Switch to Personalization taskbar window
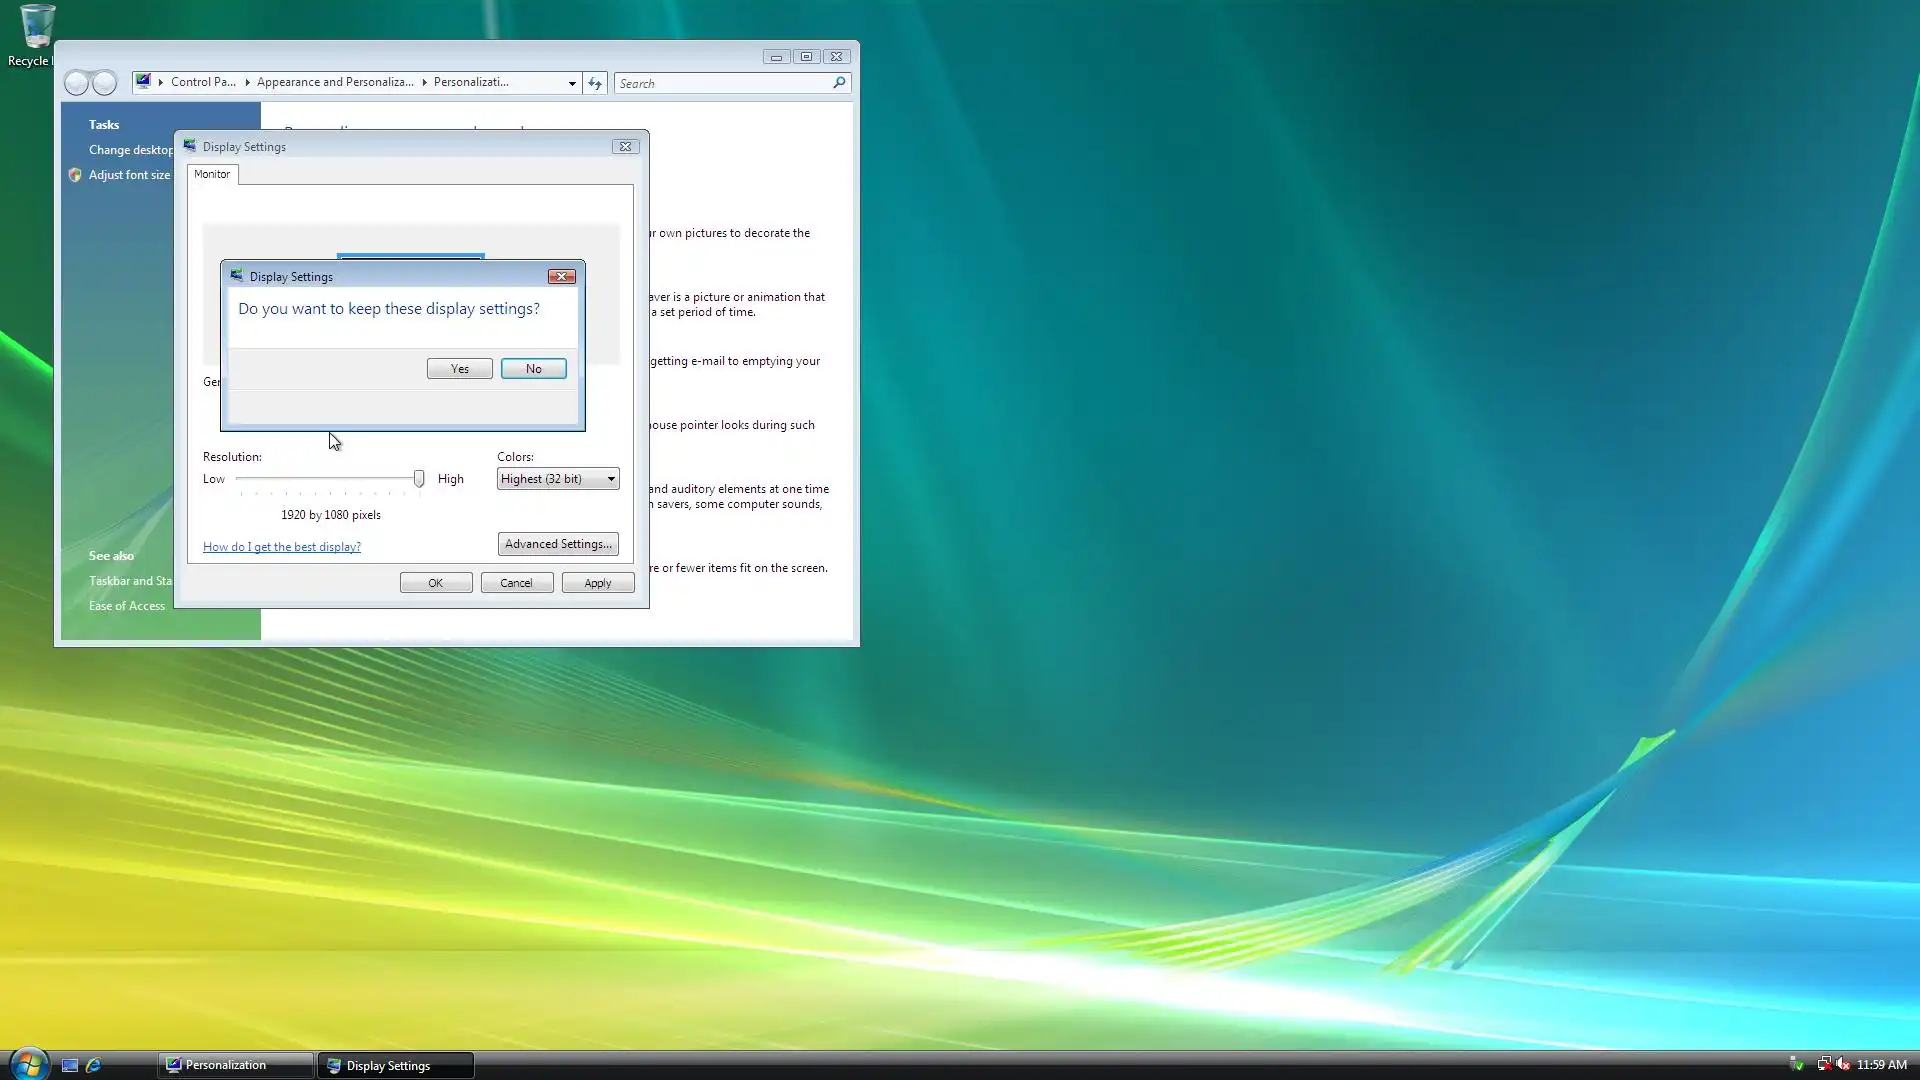The image size is (1920, 1080). (235, 1065)
